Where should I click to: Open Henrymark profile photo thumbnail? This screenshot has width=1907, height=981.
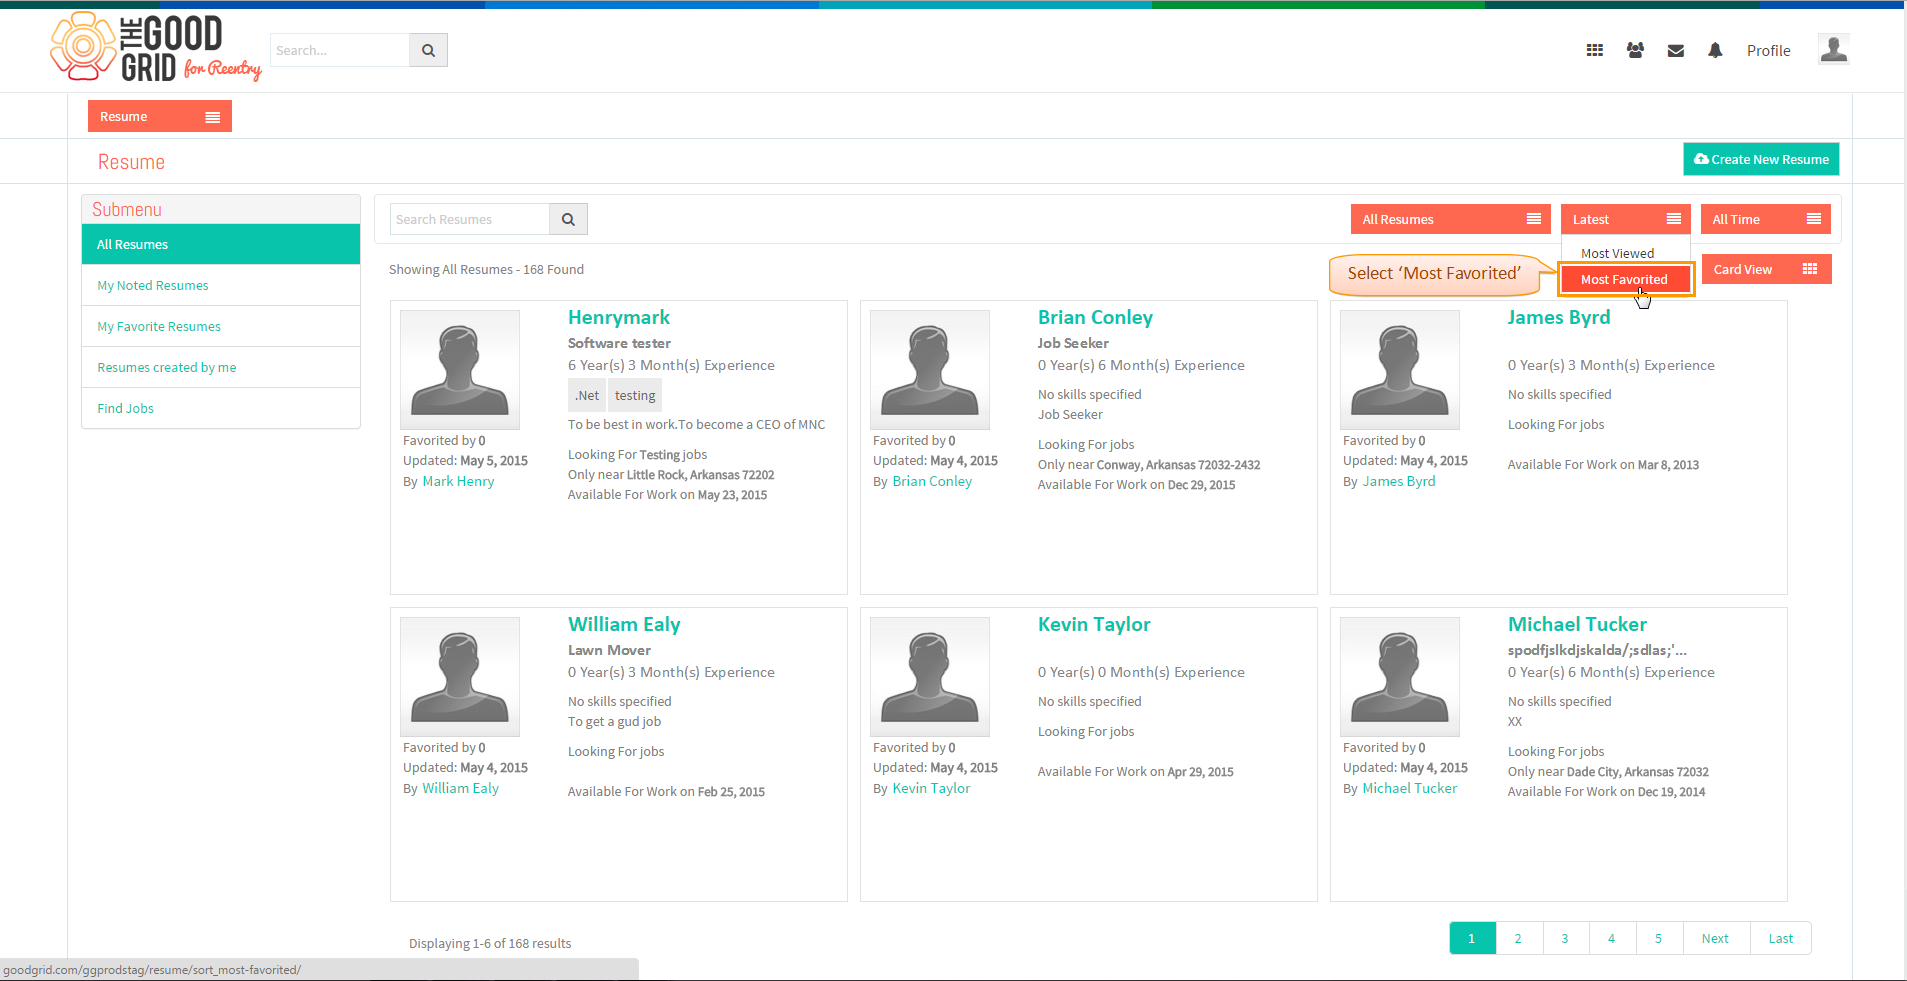[x=460, y=369]
